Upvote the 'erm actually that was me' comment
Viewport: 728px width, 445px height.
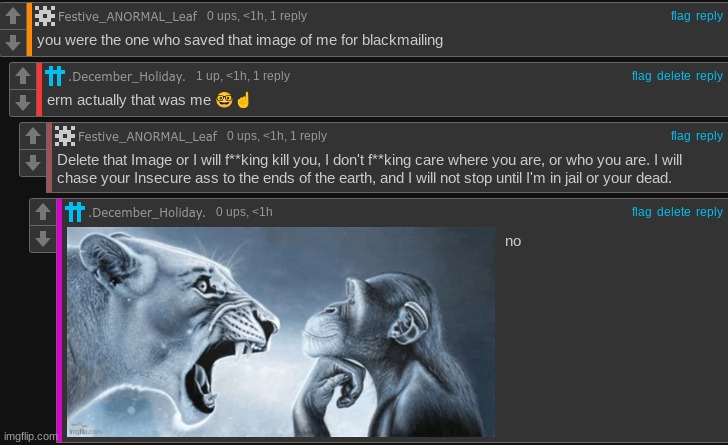click(x=22, y=77)
